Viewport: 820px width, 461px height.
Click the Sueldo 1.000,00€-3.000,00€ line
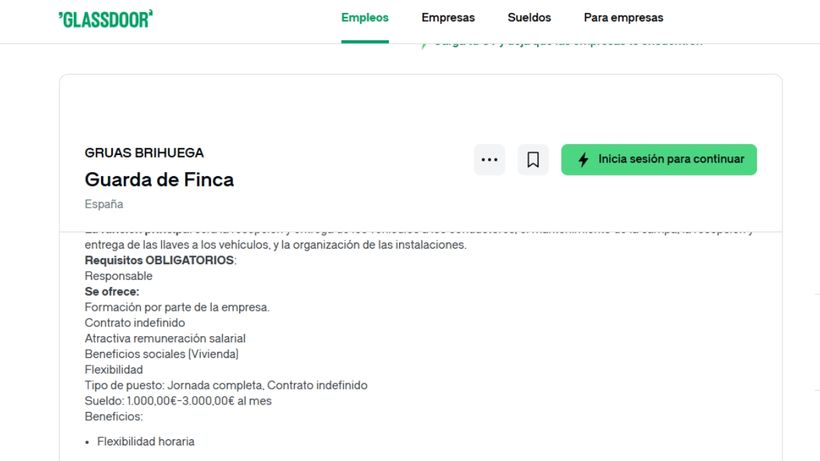[x=178, y=401]
